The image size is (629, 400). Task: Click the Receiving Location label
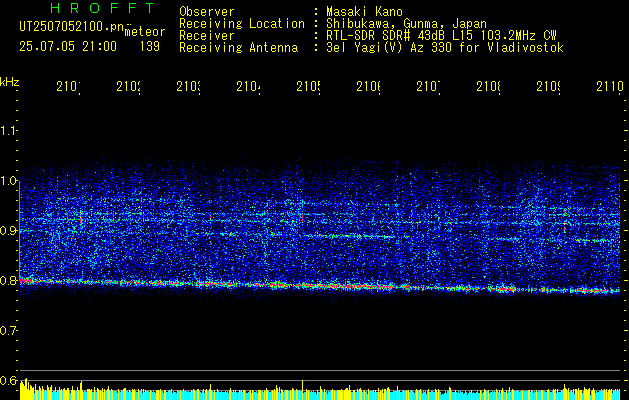[242, 24]
